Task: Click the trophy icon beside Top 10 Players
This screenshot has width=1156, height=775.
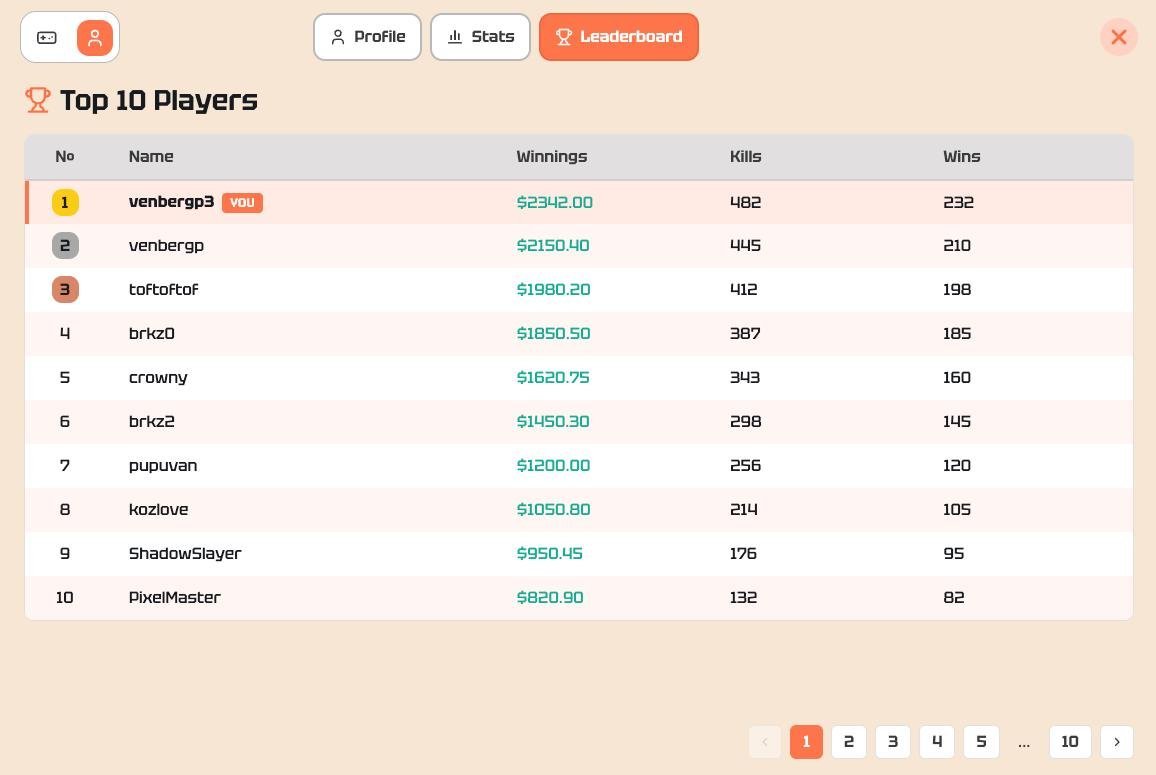Action: [38, 100]
